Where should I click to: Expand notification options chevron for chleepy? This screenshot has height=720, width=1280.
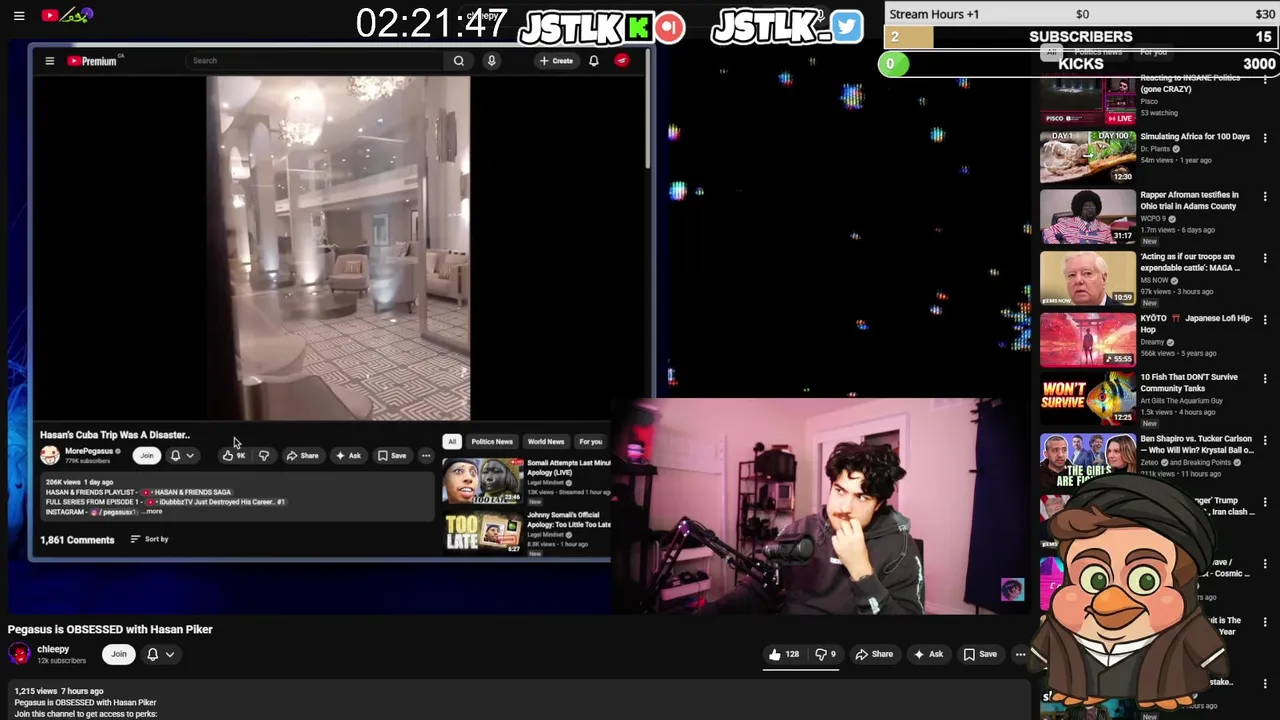(170, 654)
